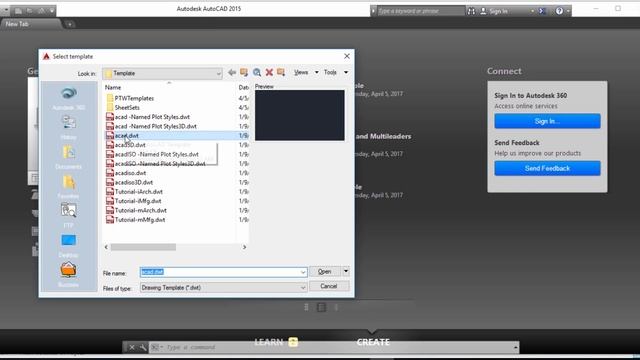Click the File name input field
The image size is (640, 360).
click(220, 272)
